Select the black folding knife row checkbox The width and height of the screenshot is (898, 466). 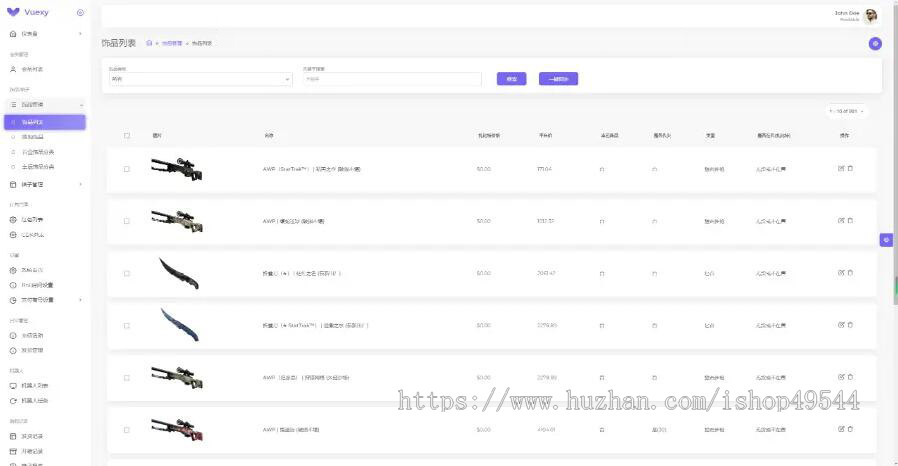point(127,274)
